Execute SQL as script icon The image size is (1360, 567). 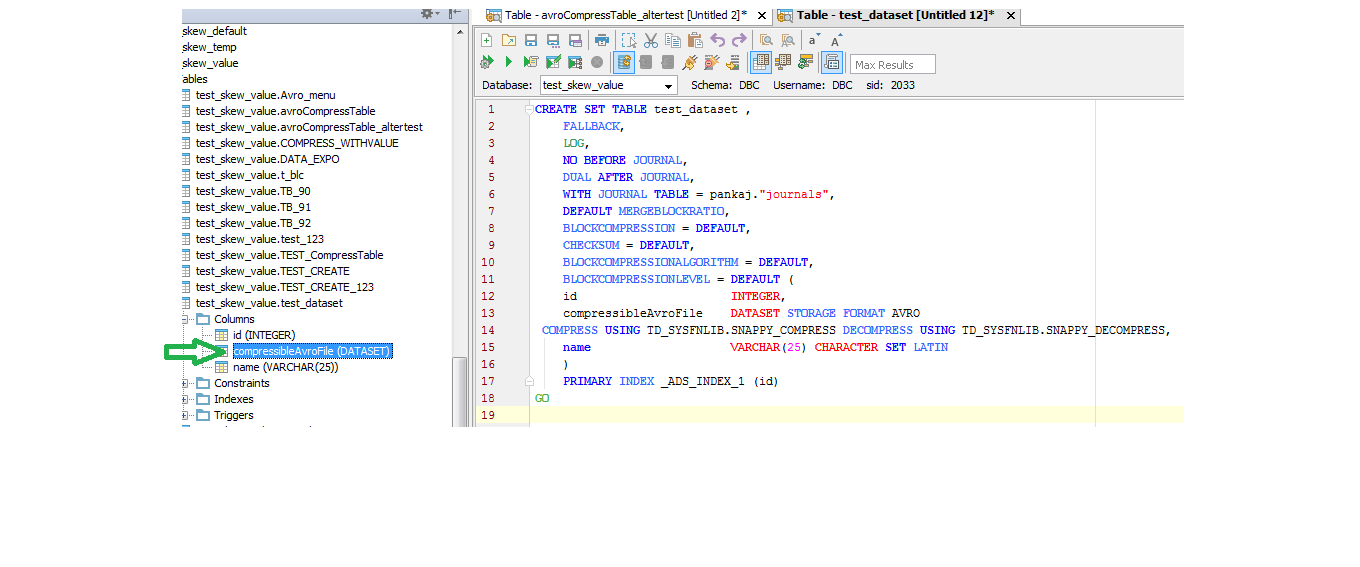(x=531, y=62)
